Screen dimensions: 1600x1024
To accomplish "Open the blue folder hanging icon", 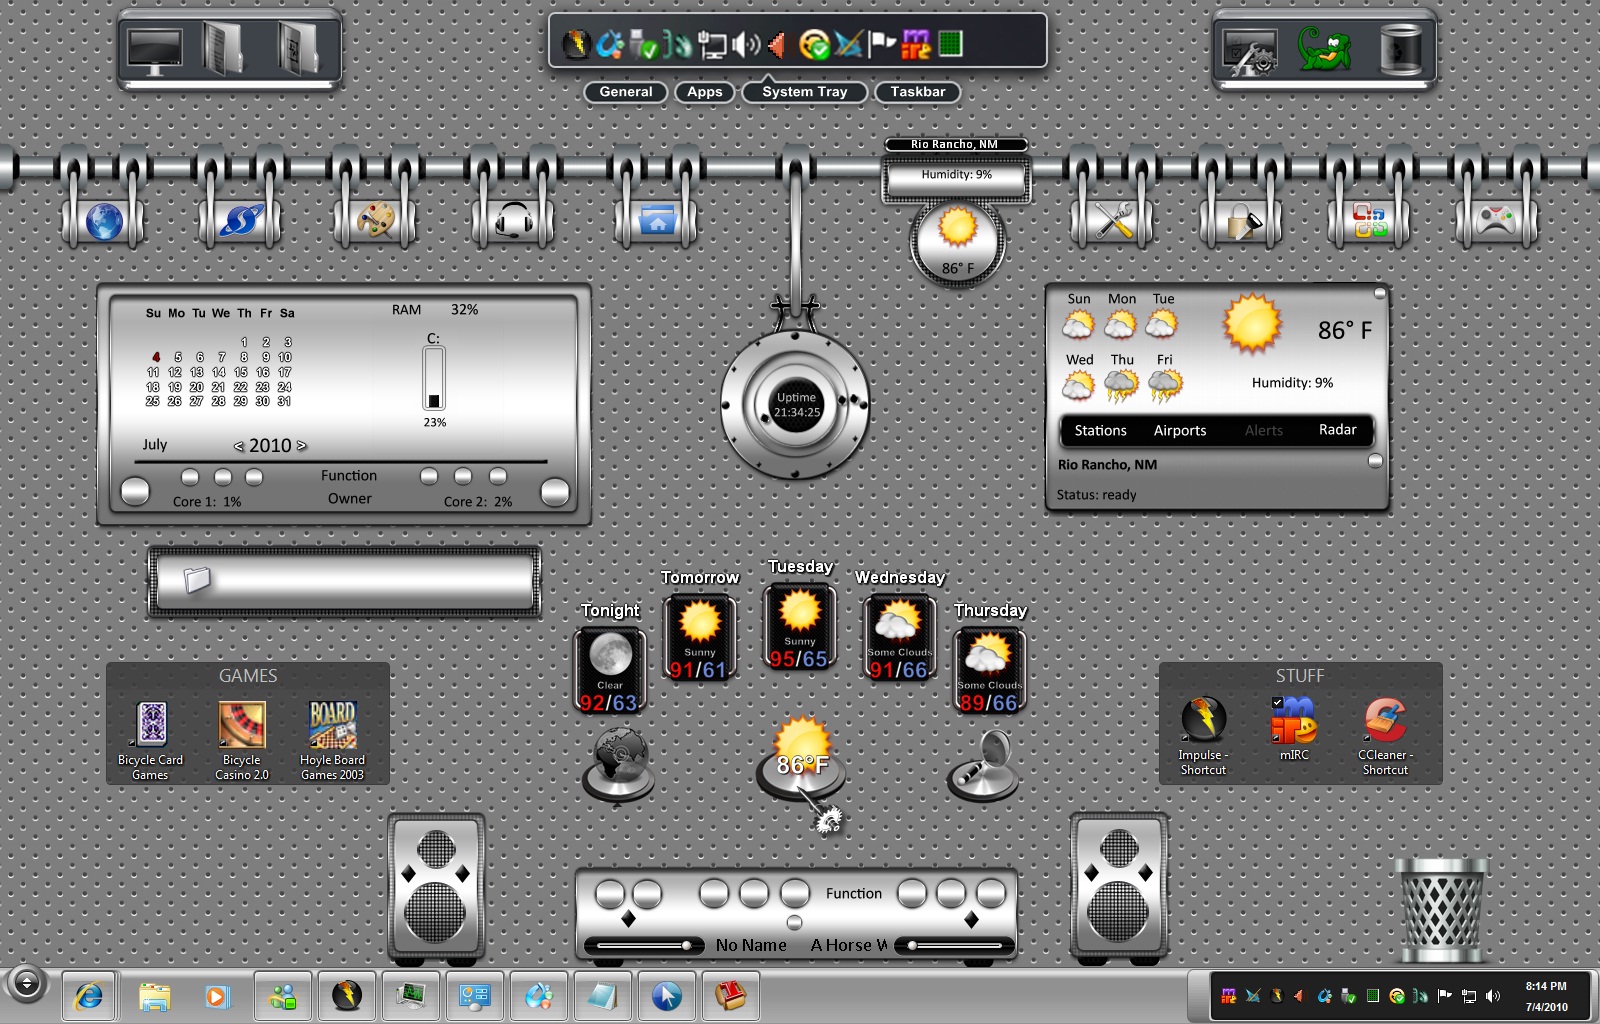I will [x=657, y=221].
